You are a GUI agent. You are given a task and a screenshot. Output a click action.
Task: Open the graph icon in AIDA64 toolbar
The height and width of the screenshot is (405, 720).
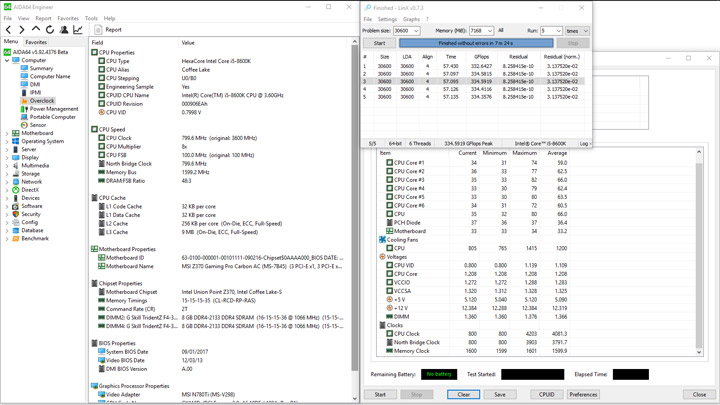click(x=78, y=29)
